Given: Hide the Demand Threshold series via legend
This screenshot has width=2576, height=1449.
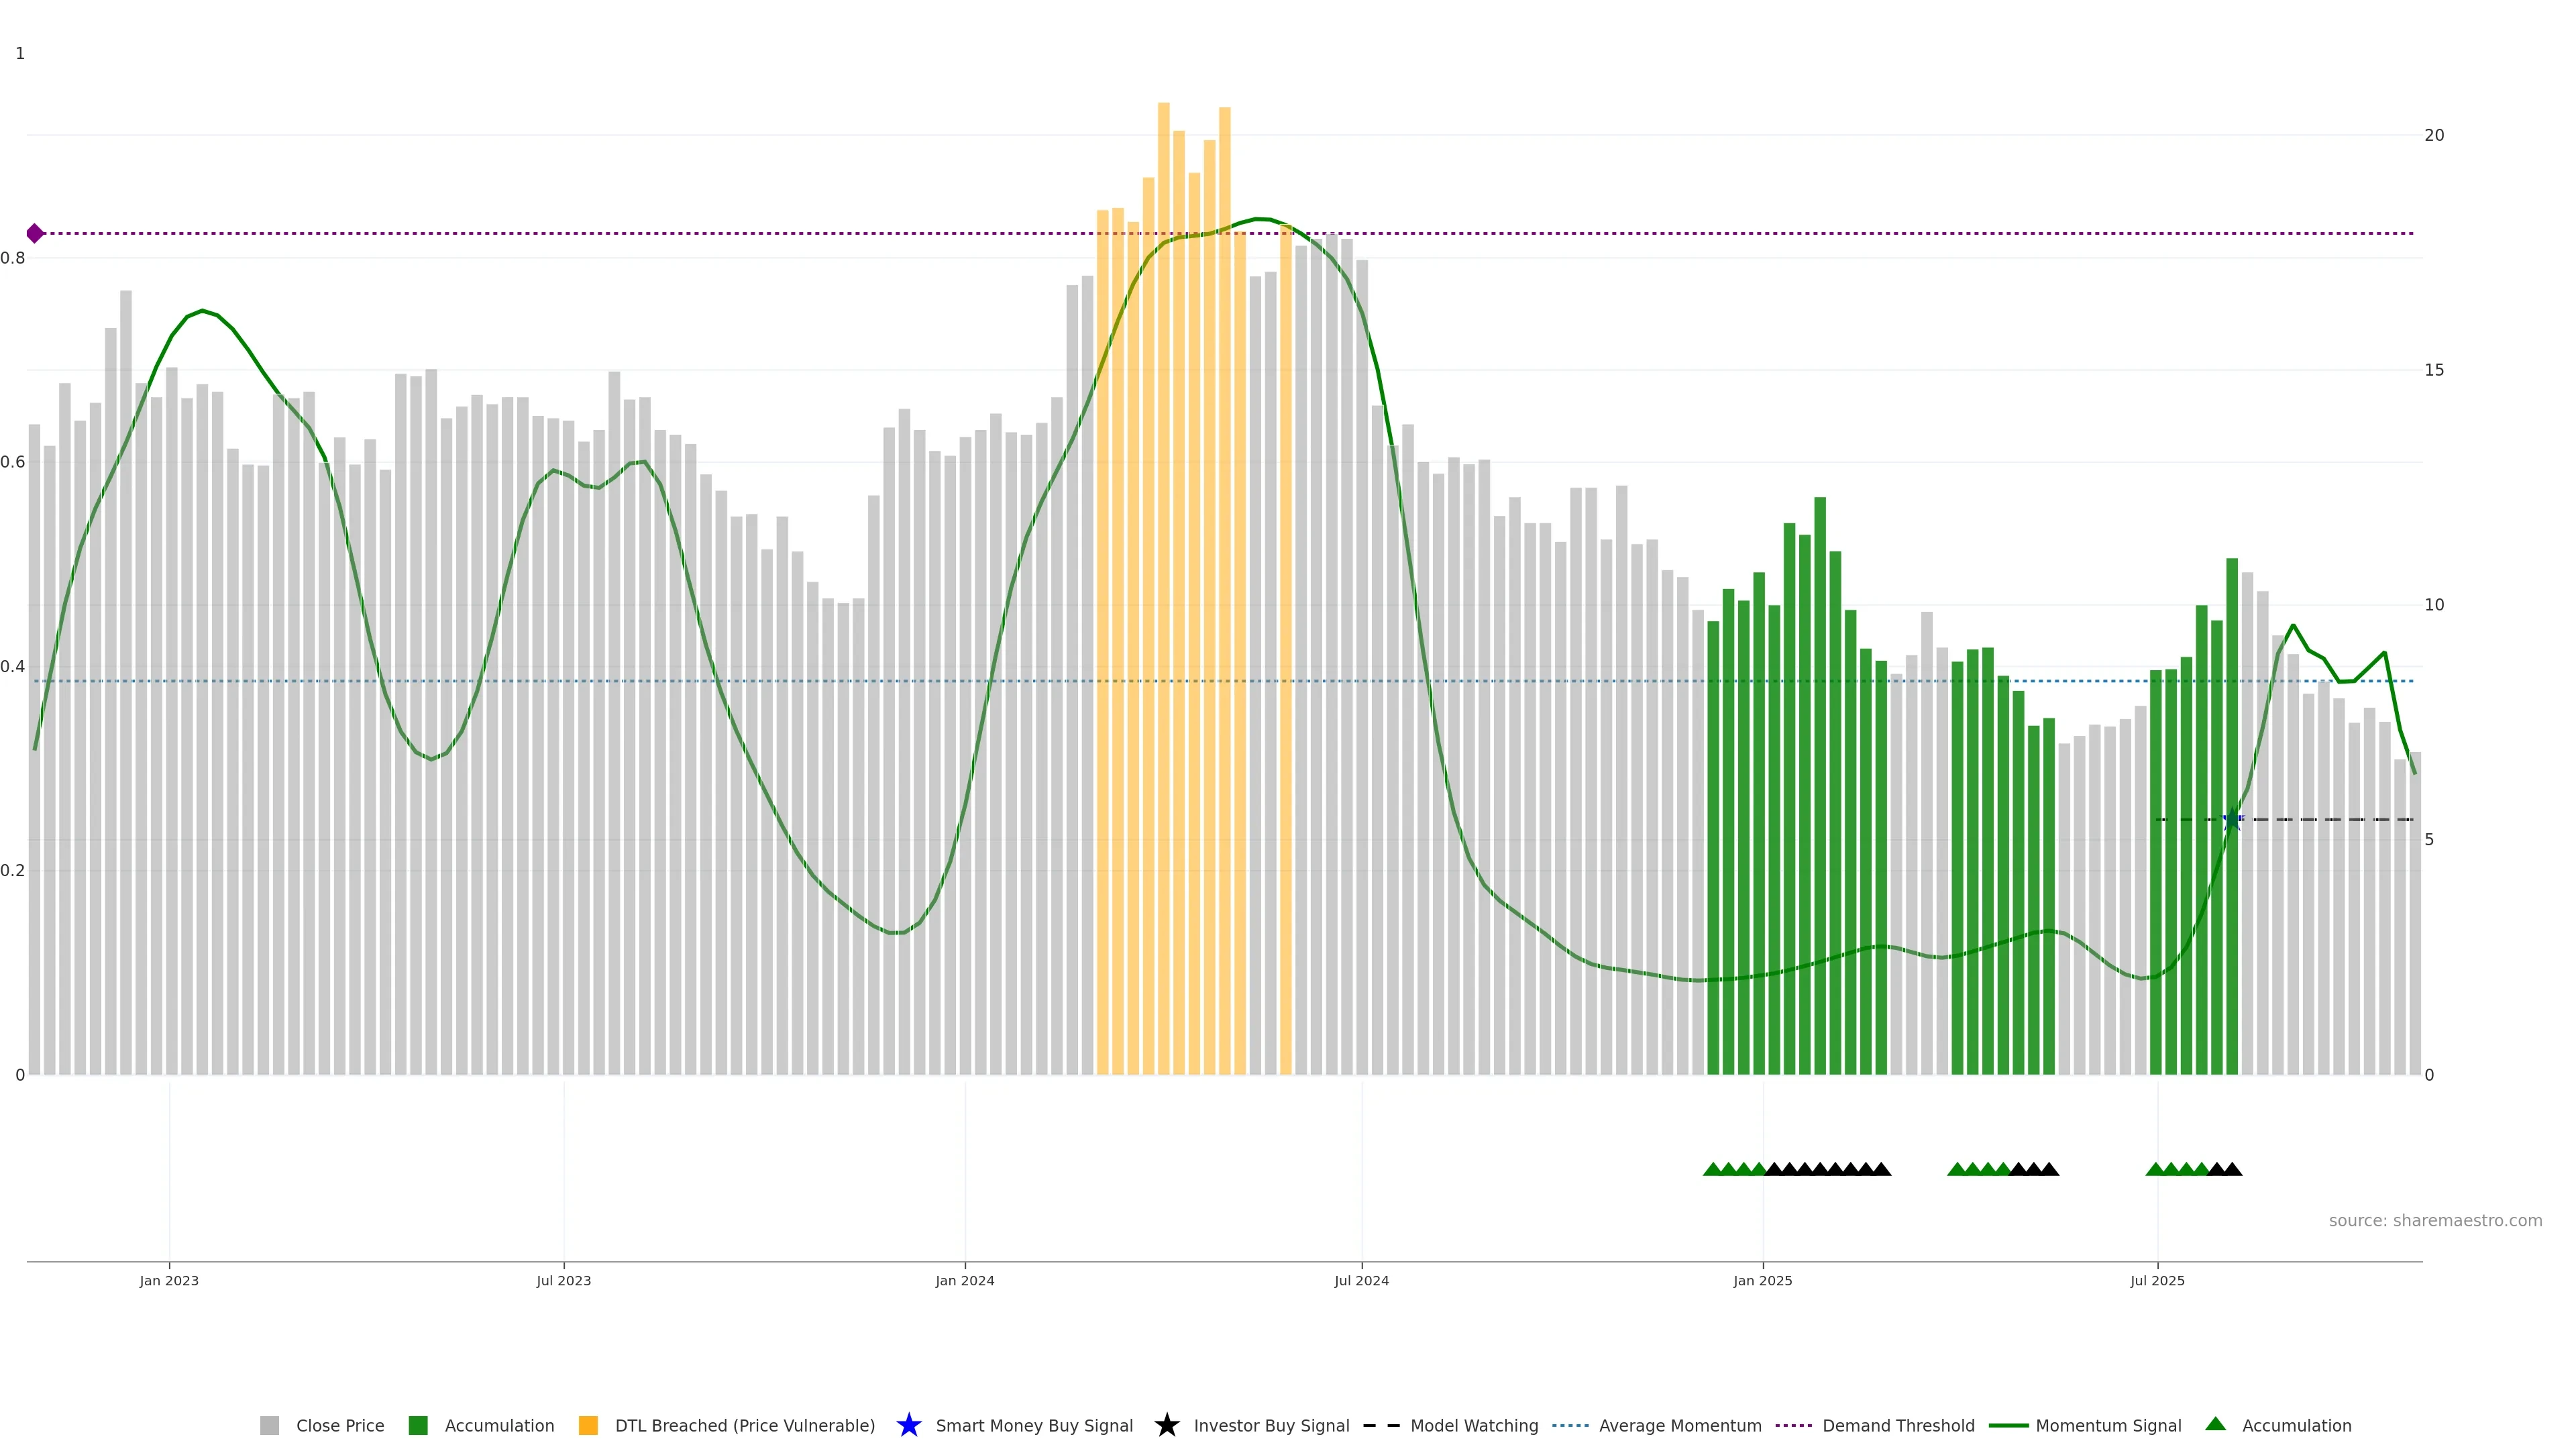Looking at the screenshot, I should [x=1897, y=1425].
